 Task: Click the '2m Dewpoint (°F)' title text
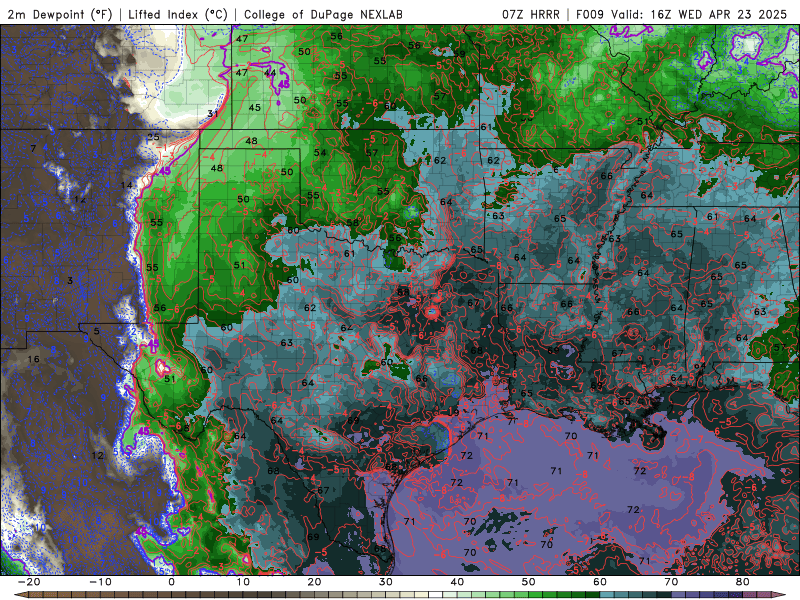60,14
